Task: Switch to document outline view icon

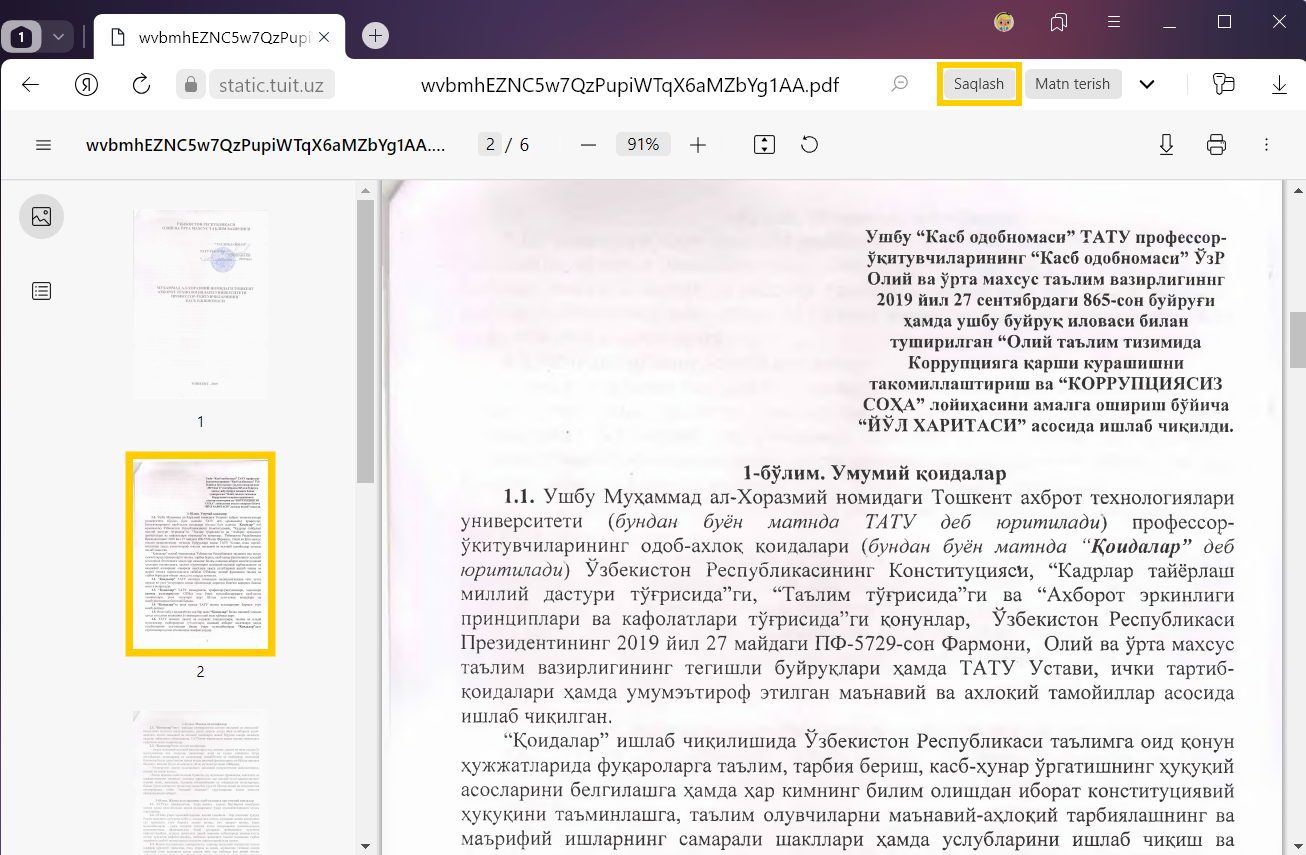Action: tap(41, 291)
